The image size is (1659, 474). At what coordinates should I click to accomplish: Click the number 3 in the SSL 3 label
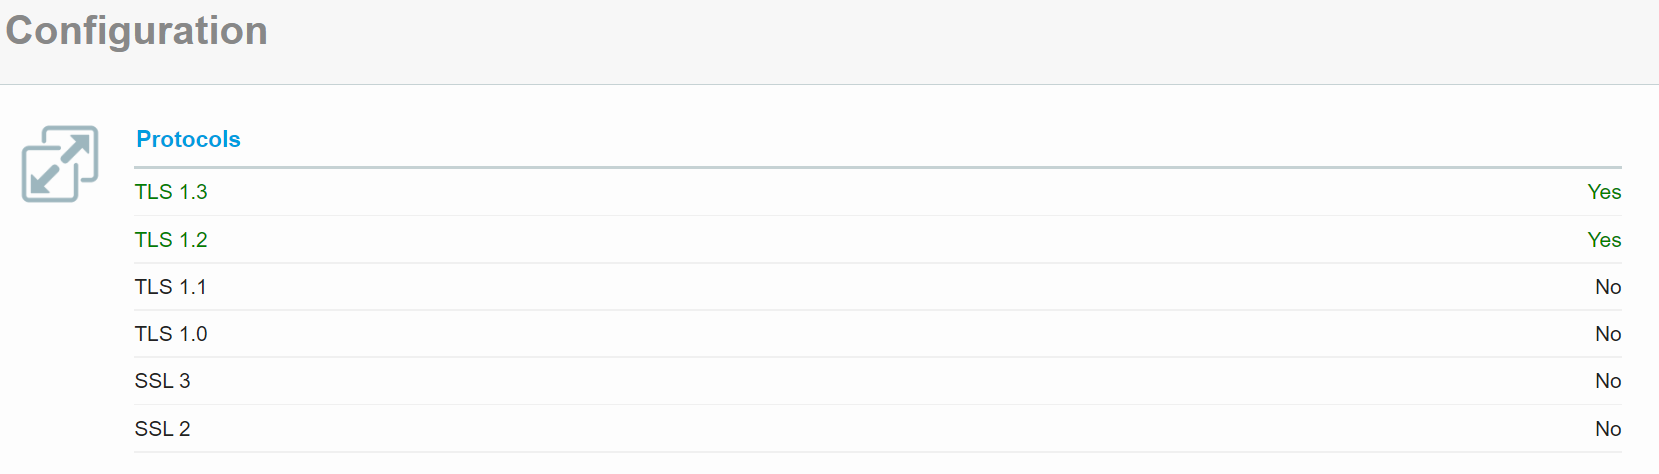pyautogui.click(x=184, y=381)
